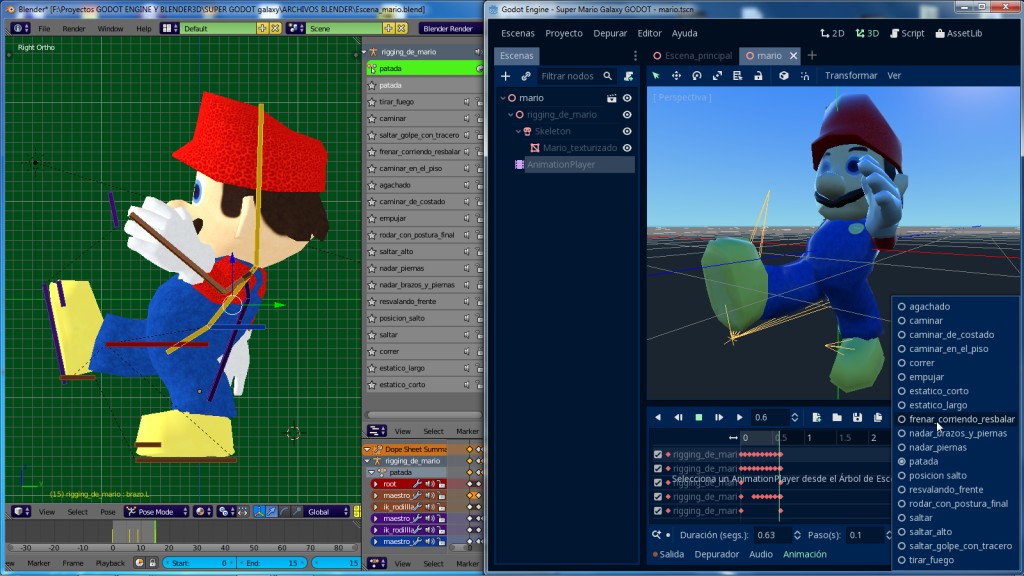The image size is (1024, 576).
Task: Switch to the Escena_principal scene tab
Action: 697,56
